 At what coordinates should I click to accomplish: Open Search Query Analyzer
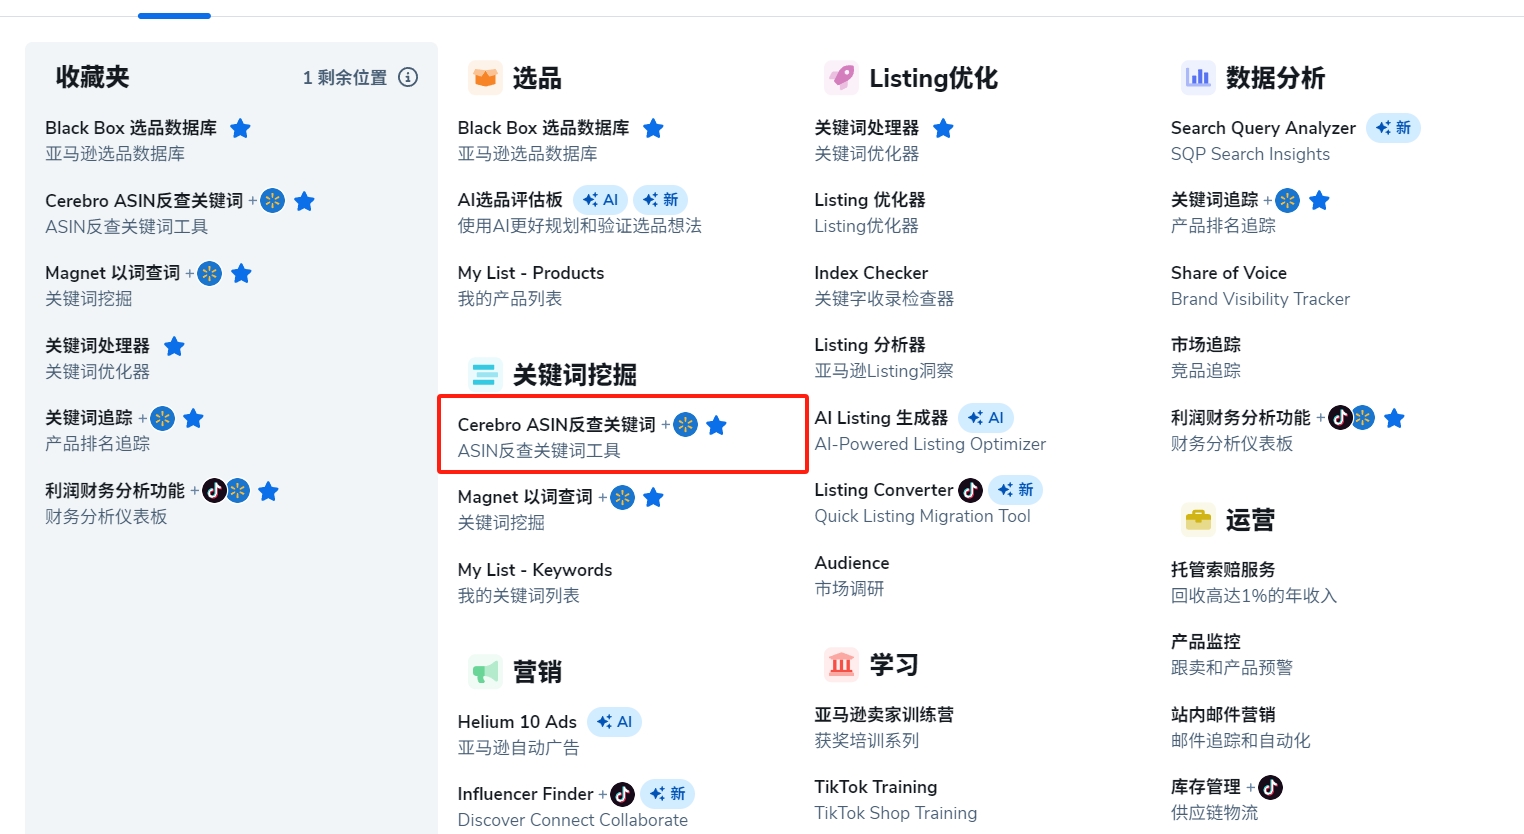tap(1264, 128)
